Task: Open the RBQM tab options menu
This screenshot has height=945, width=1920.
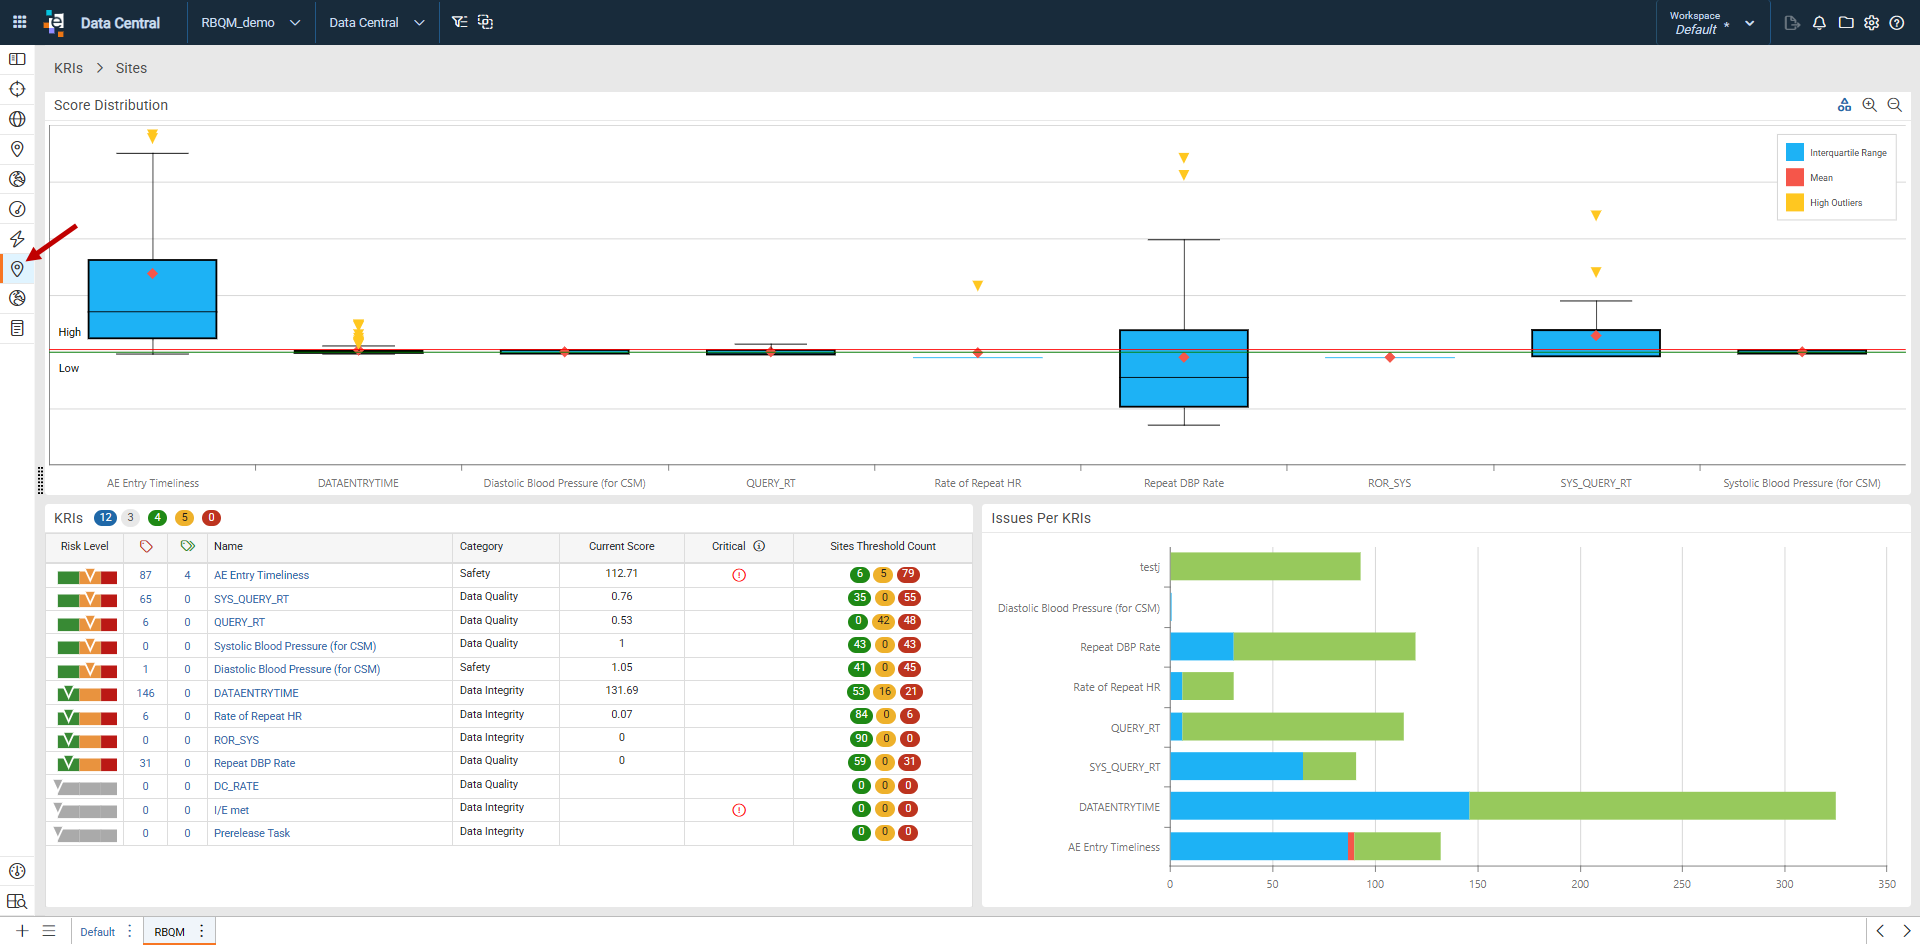Action: click(x=202, y=931)
